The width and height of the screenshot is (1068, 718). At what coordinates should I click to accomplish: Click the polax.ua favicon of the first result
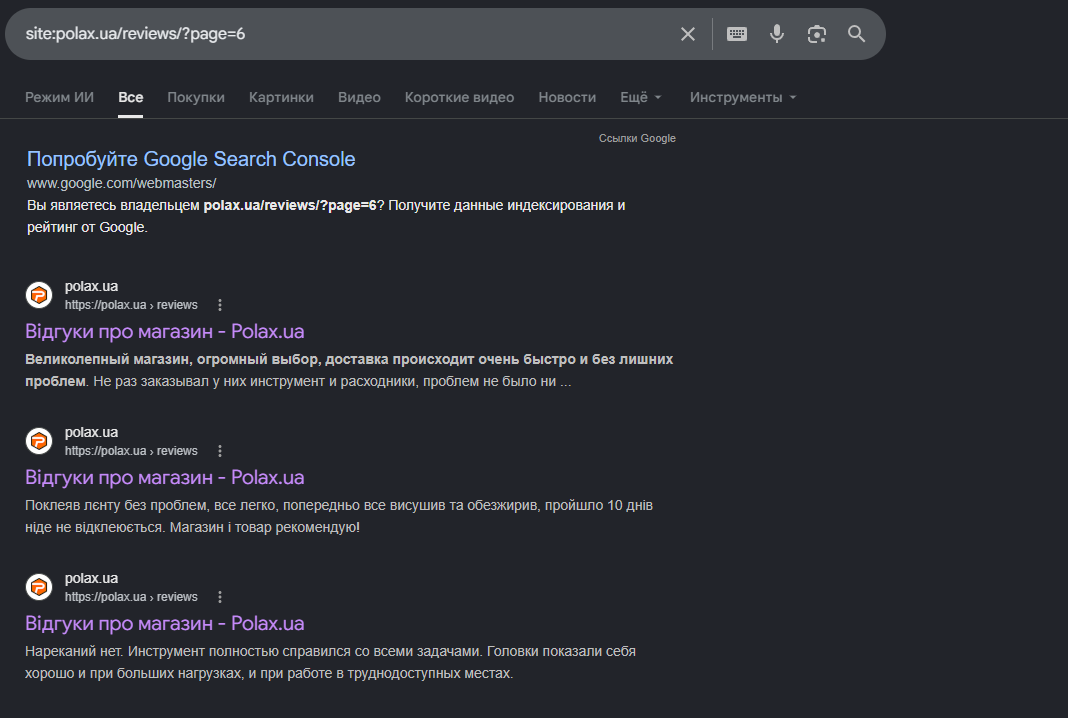[x=39, y=295]
